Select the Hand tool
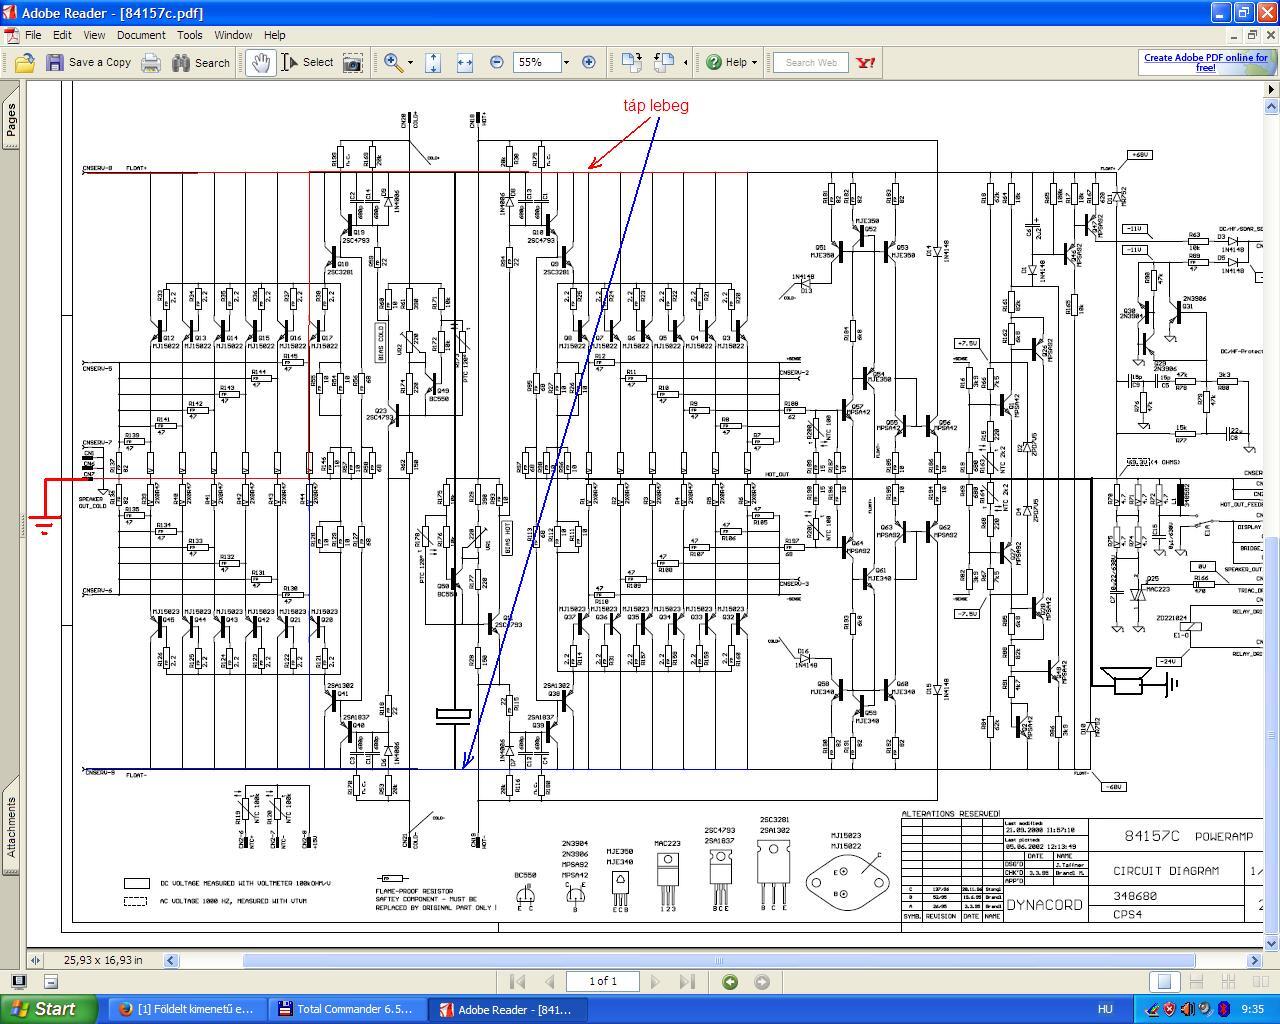Screen dimensions: 1280x1024 click(x=261, y=62)
